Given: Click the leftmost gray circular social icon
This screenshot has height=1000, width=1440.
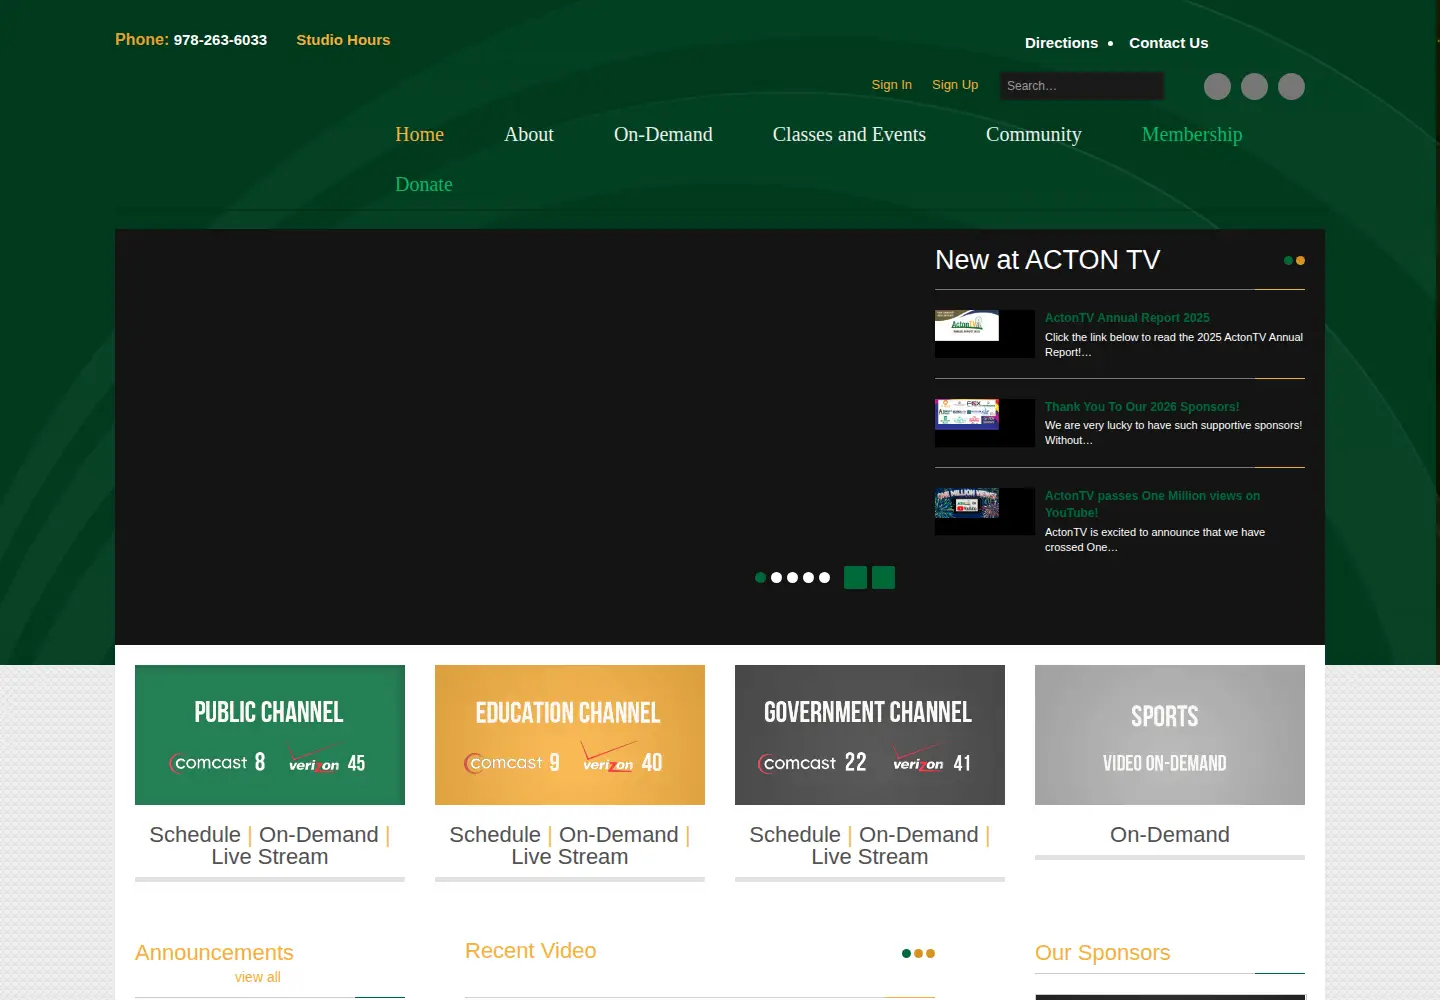Looking at the screenshot, I should pos(1217,87).
